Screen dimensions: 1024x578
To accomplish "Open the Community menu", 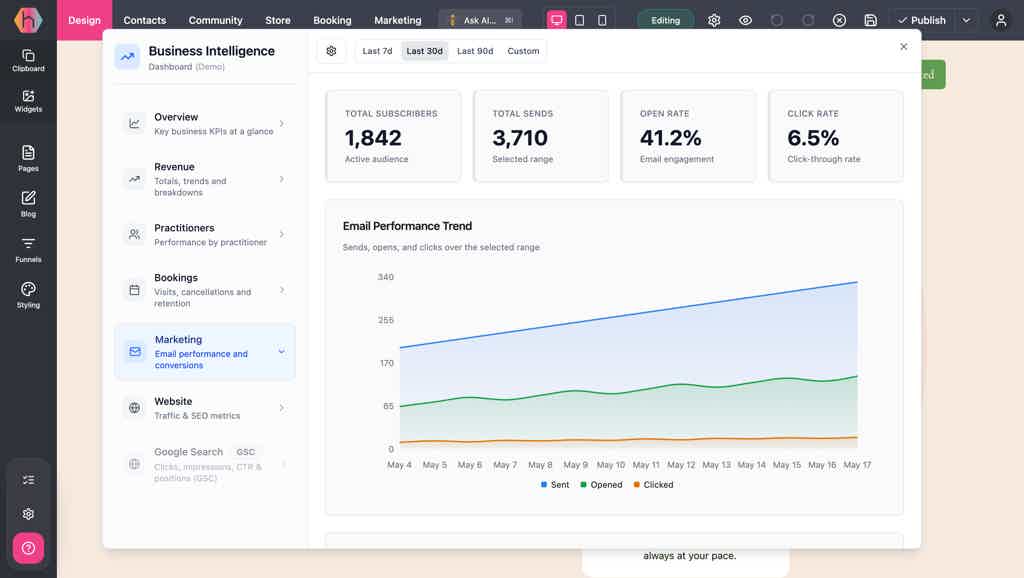I will click(216, 20).
